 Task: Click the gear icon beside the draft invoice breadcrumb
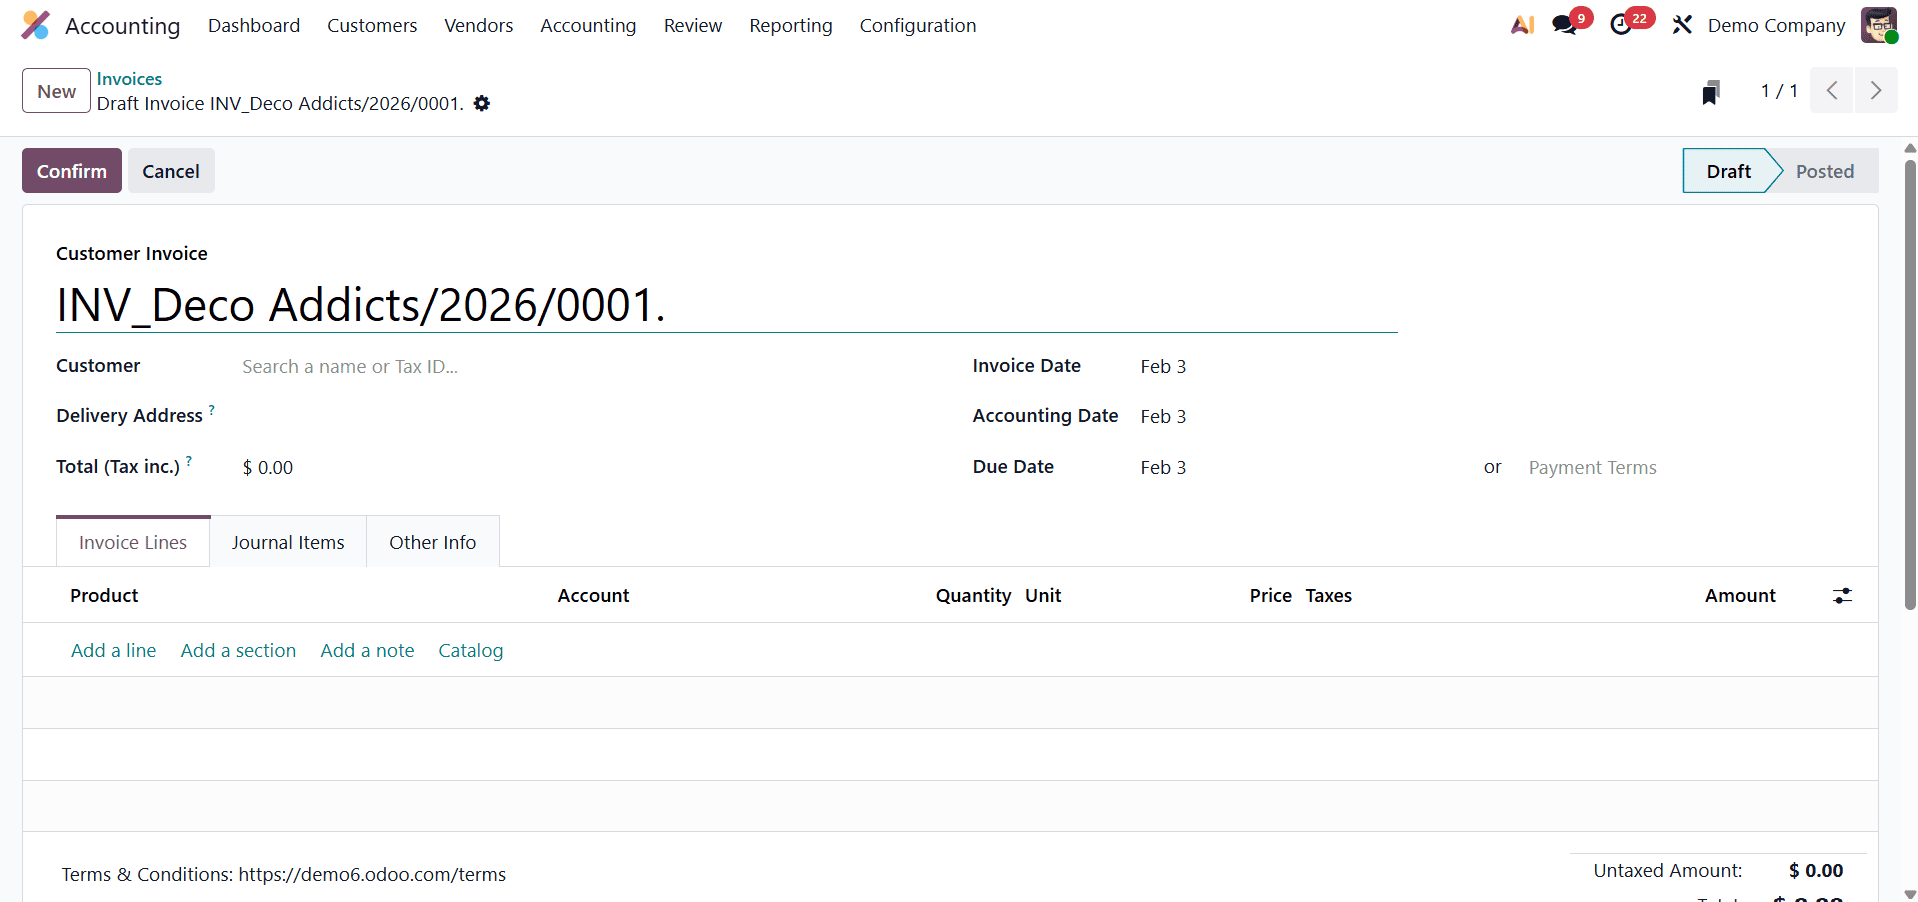click(x=482, y=103)
